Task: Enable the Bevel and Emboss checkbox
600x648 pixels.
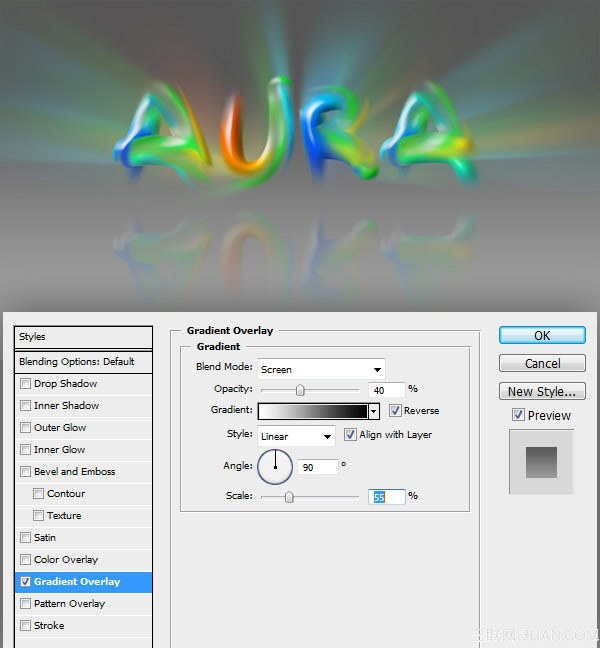Action: click(x=25, y=472)
